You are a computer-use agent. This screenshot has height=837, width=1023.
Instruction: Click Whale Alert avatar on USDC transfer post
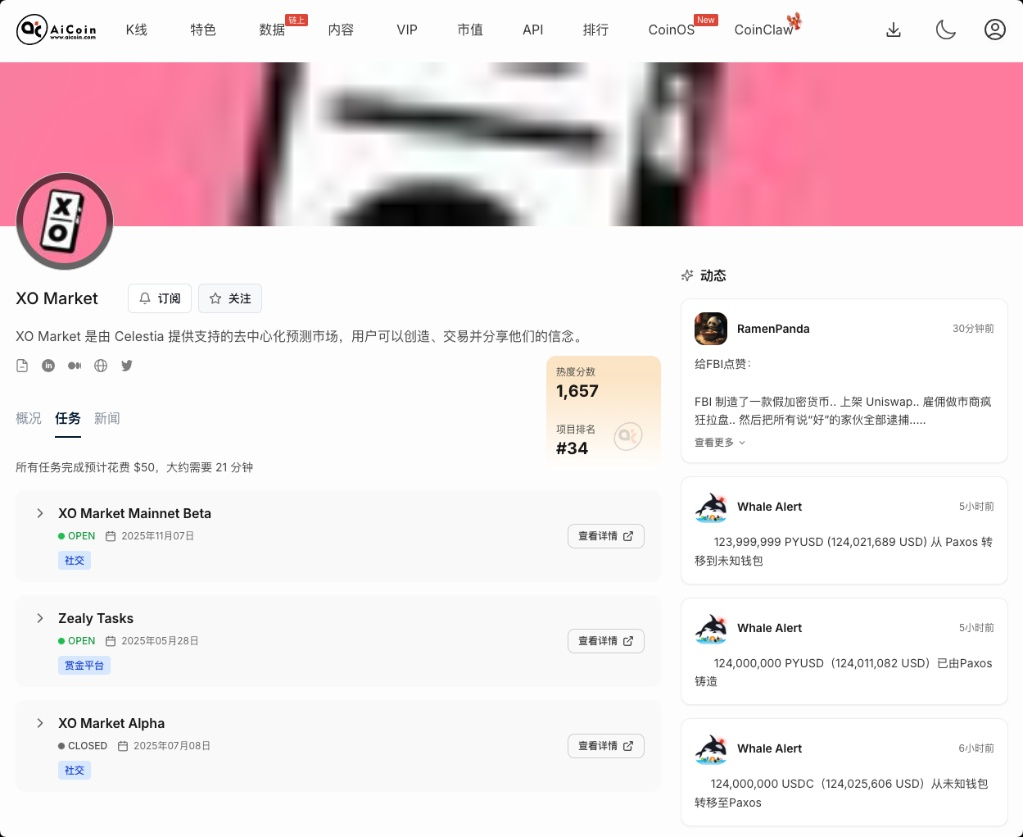tap(710, 749)
